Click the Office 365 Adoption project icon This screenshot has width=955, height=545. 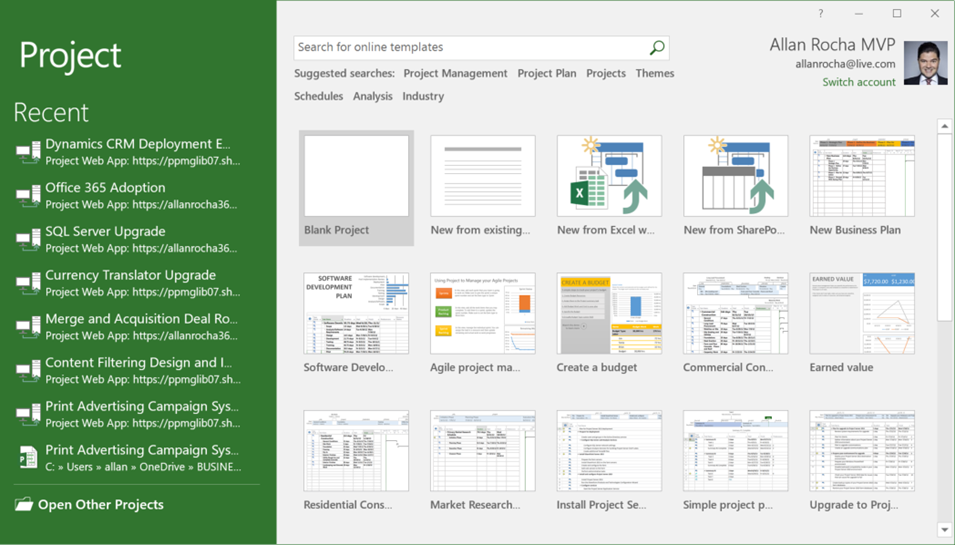pyautogui.click(x=27, y=196)
